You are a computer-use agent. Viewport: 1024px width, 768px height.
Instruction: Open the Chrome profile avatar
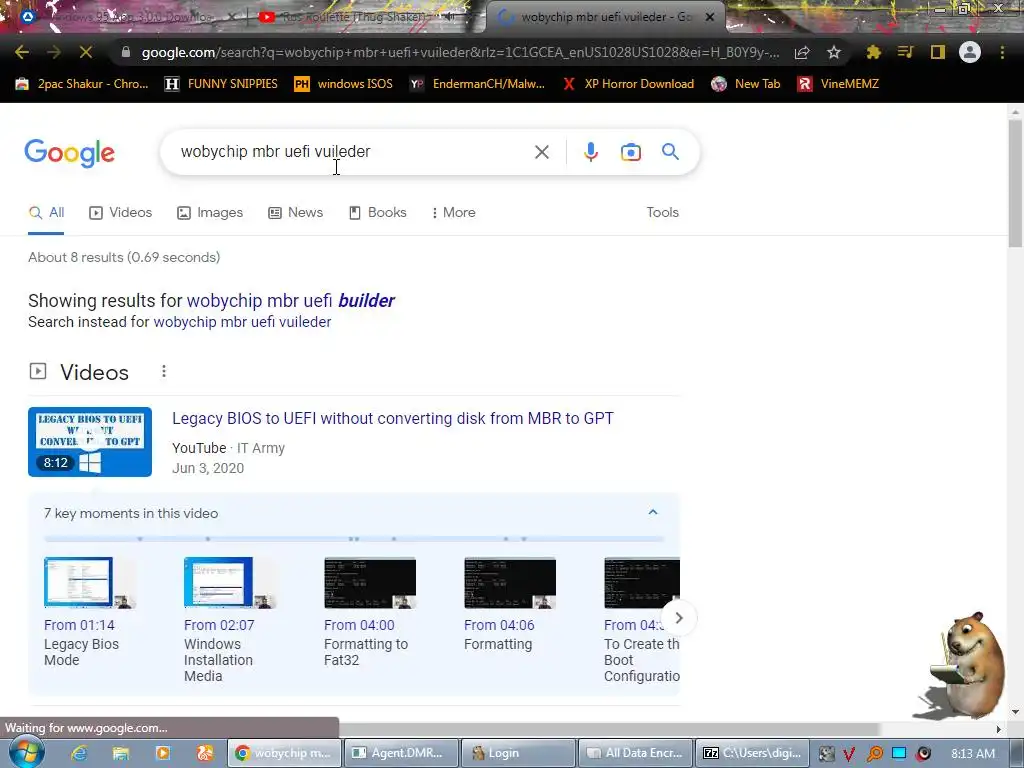[970, 52]
